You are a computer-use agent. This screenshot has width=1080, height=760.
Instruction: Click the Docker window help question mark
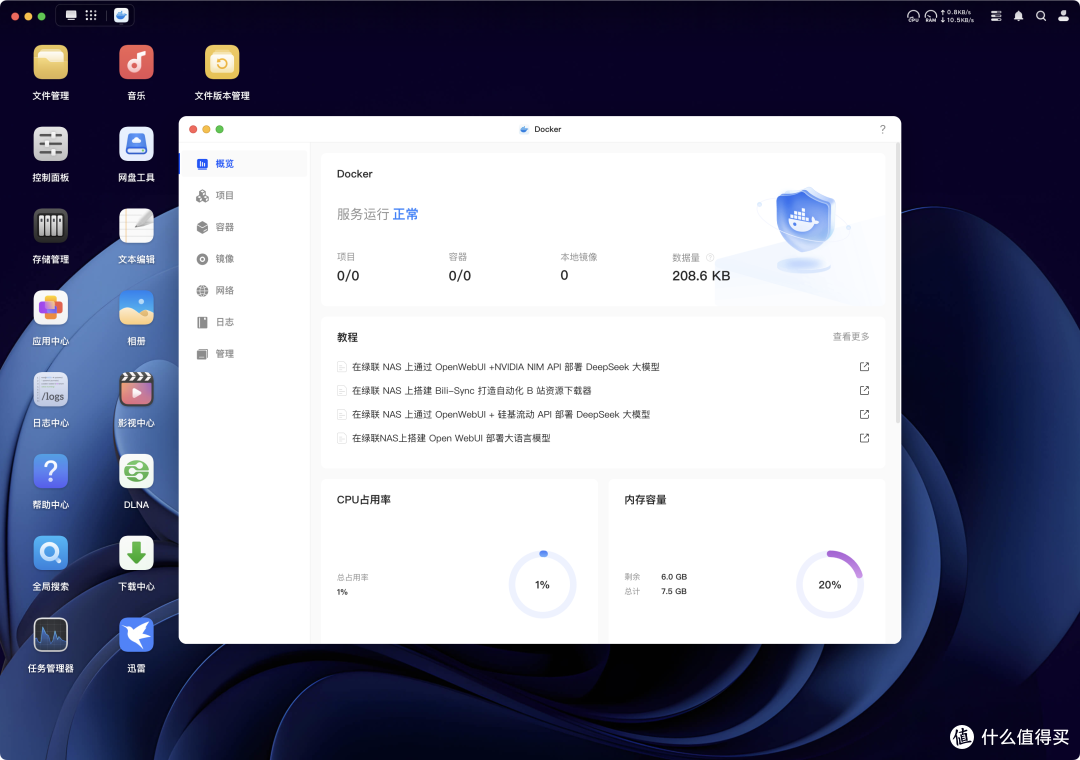point(882,129)
